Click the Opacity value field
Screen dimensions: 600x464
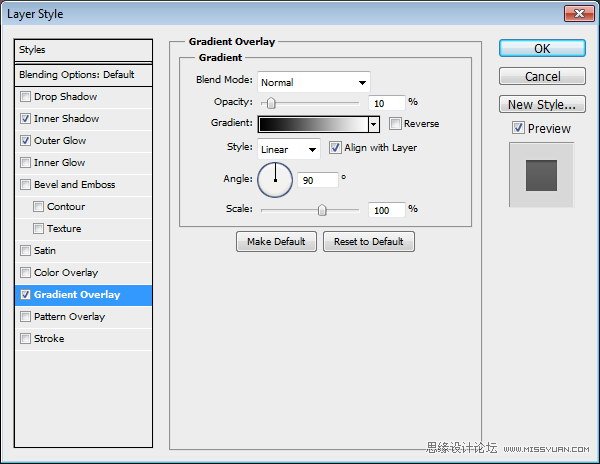coord(386,103)
